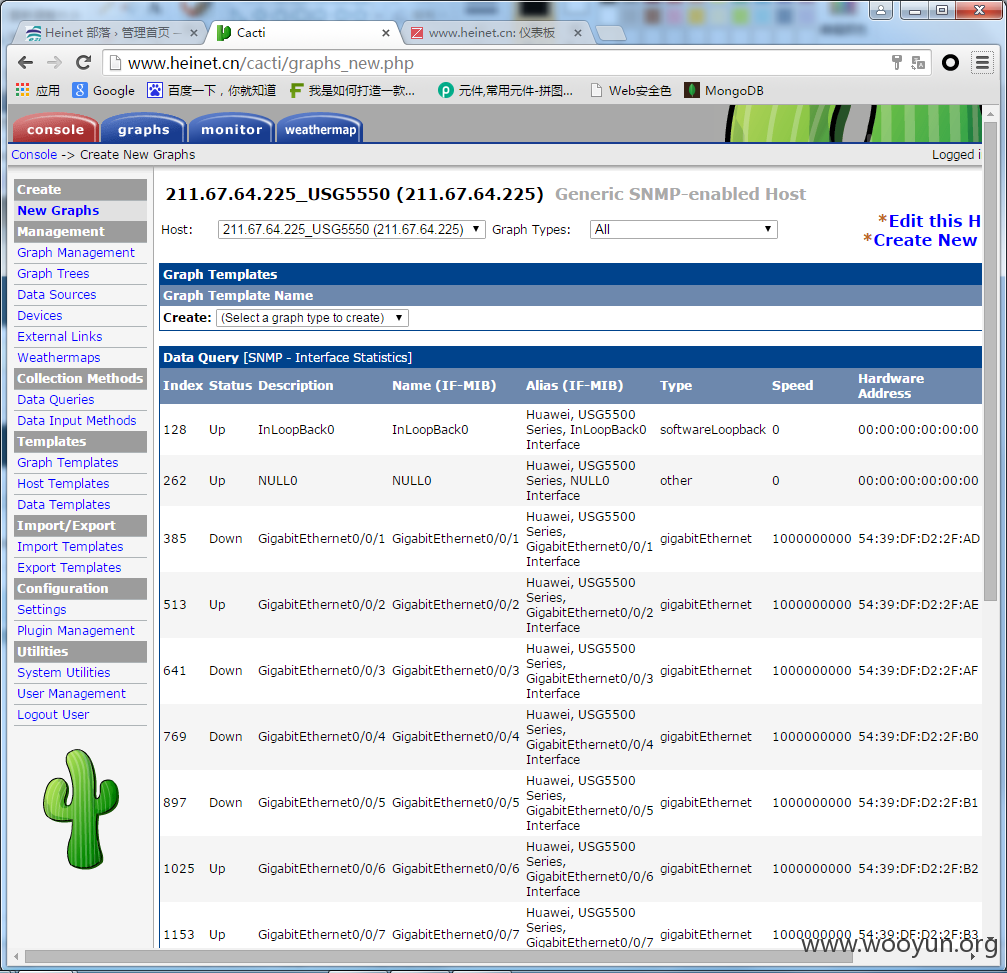Click the black circle extension icon
This screenshot has height=973, width=1007.
[950, 62]
